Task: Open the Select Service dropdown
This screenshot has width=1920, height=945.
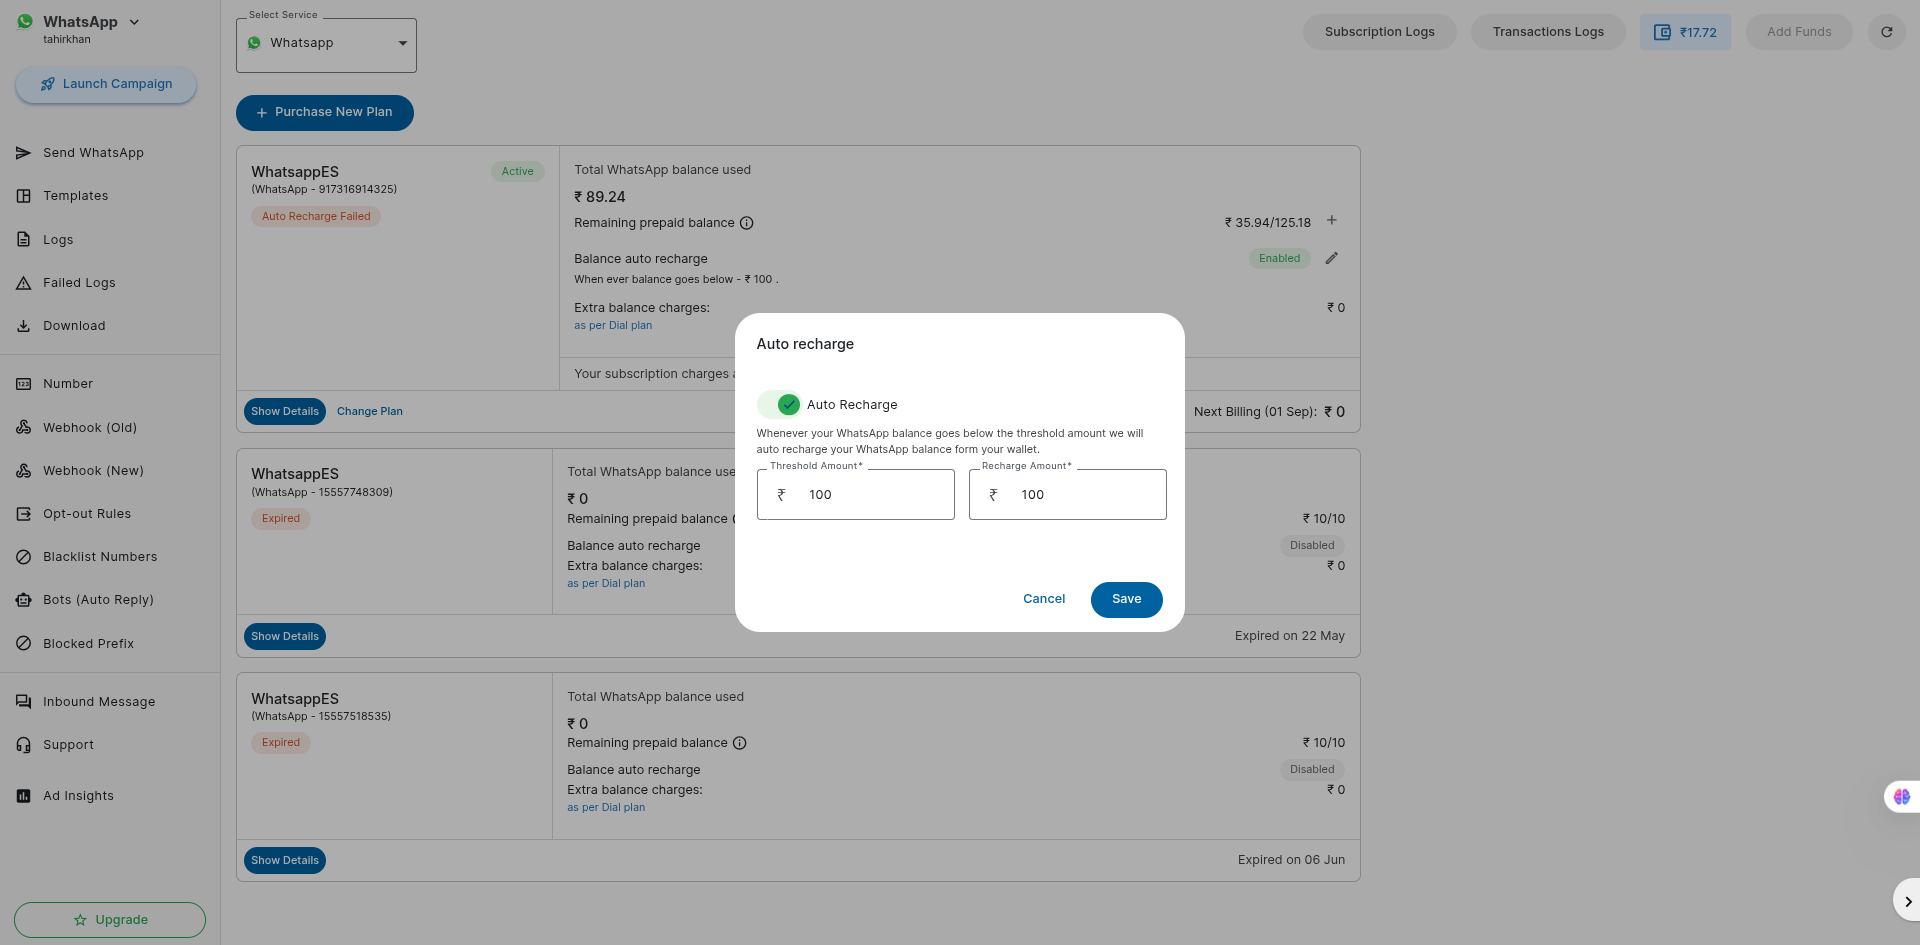Action: pos(326,45)
